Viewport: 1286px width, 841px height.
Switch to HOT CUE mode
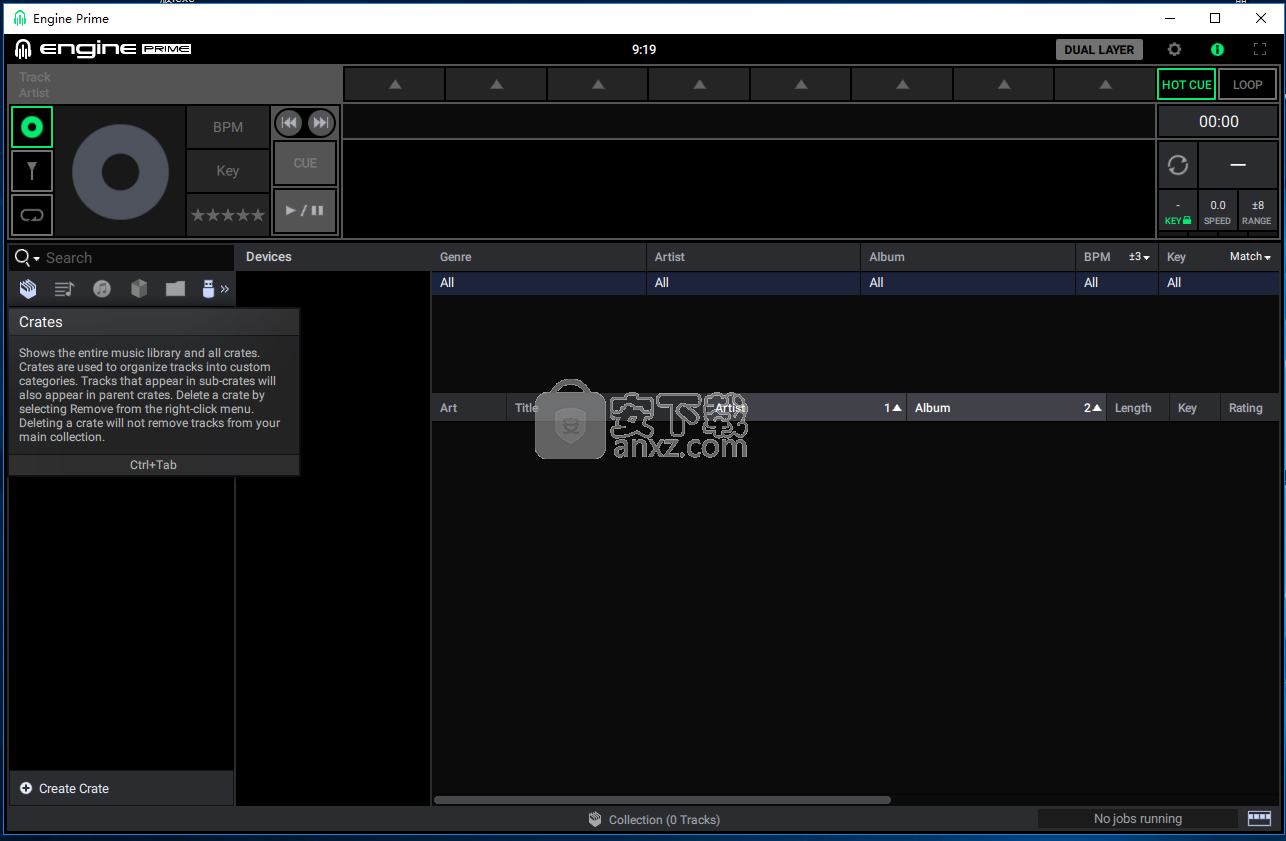(x=1187, y=85)
